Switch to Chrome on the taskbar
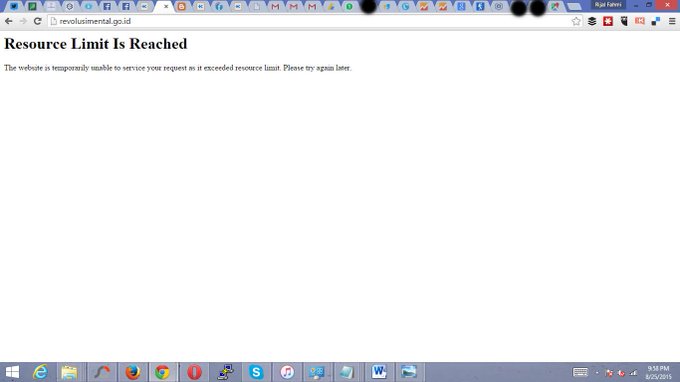 click(163, 372)
